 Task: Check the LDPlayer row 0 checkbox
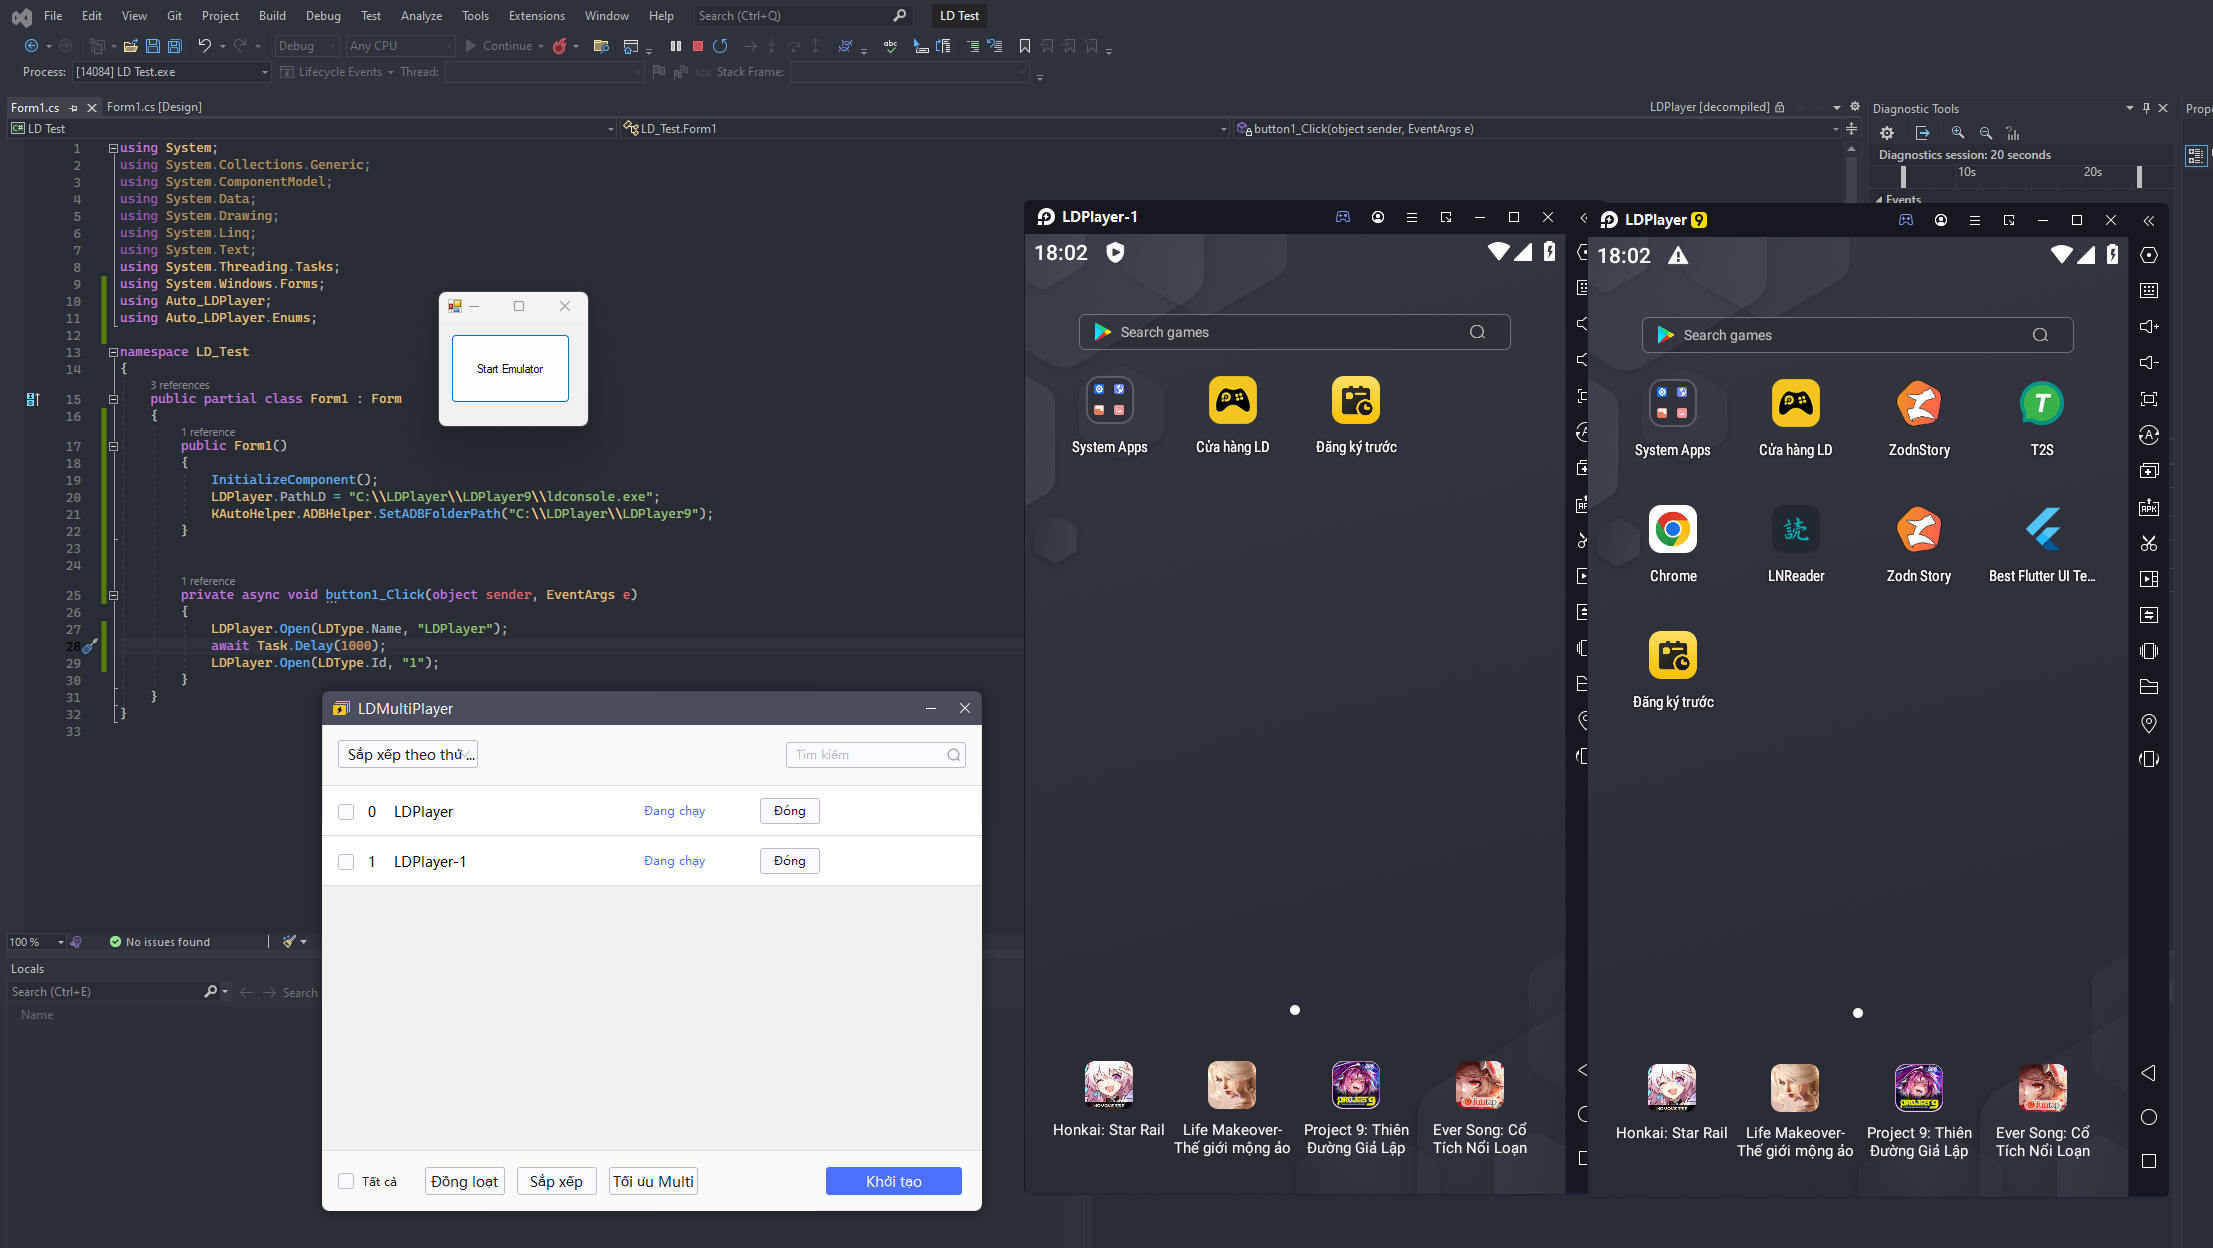click(345, 810)
